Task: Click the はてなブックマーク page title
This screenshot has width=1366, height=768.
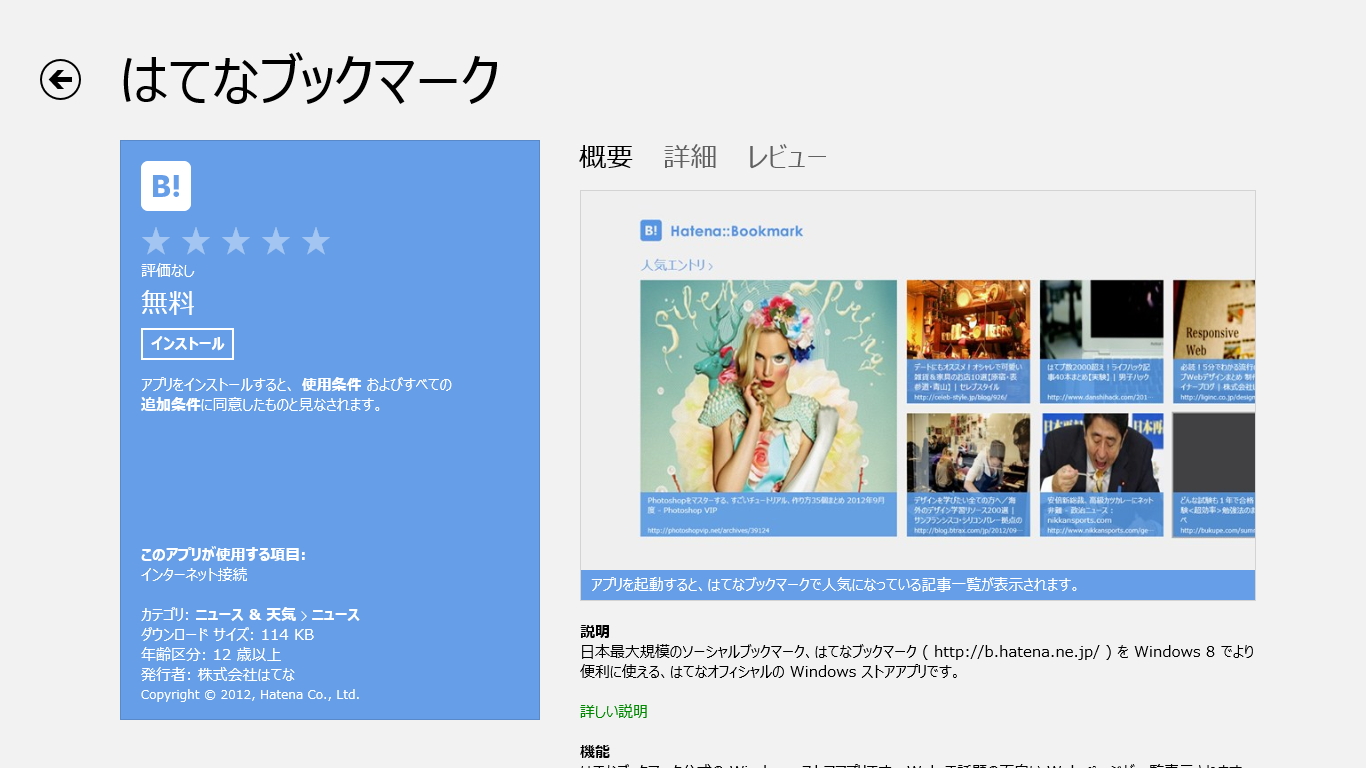Action: pyautogui.click(x=310, y=80)
